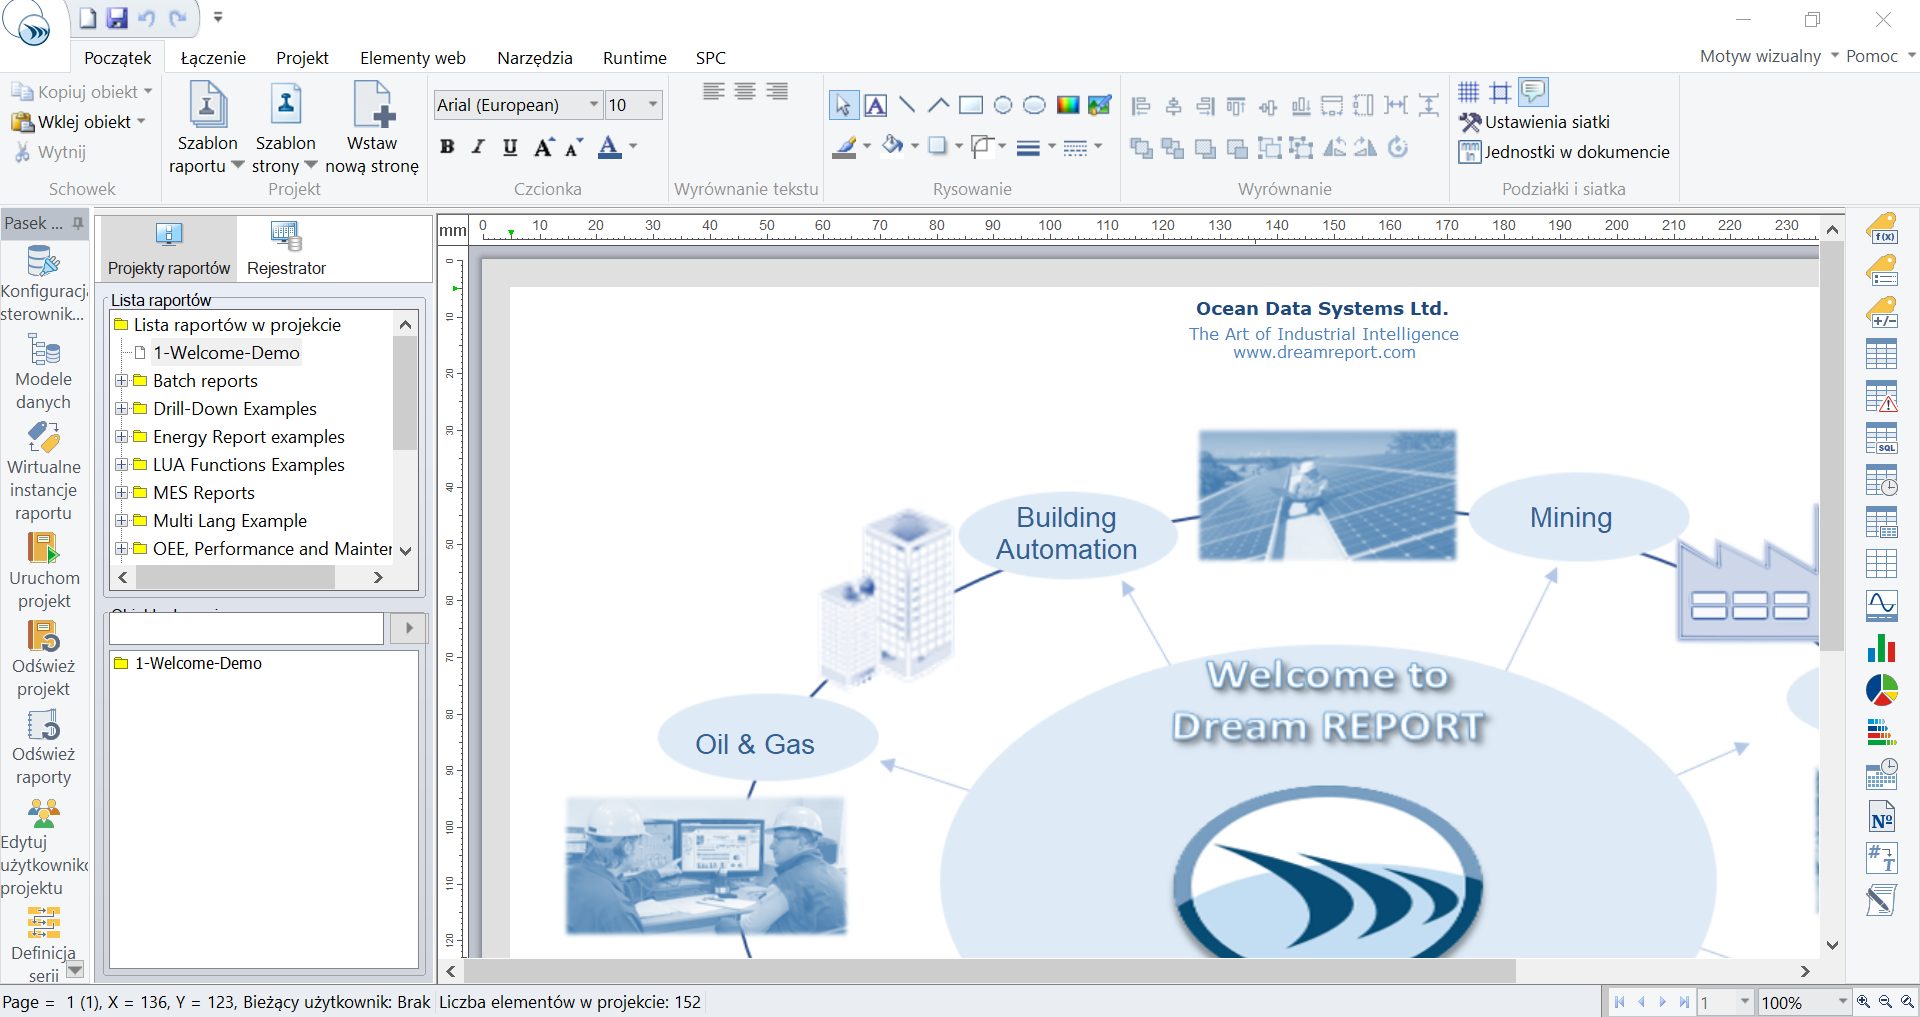Align text center

745,92
